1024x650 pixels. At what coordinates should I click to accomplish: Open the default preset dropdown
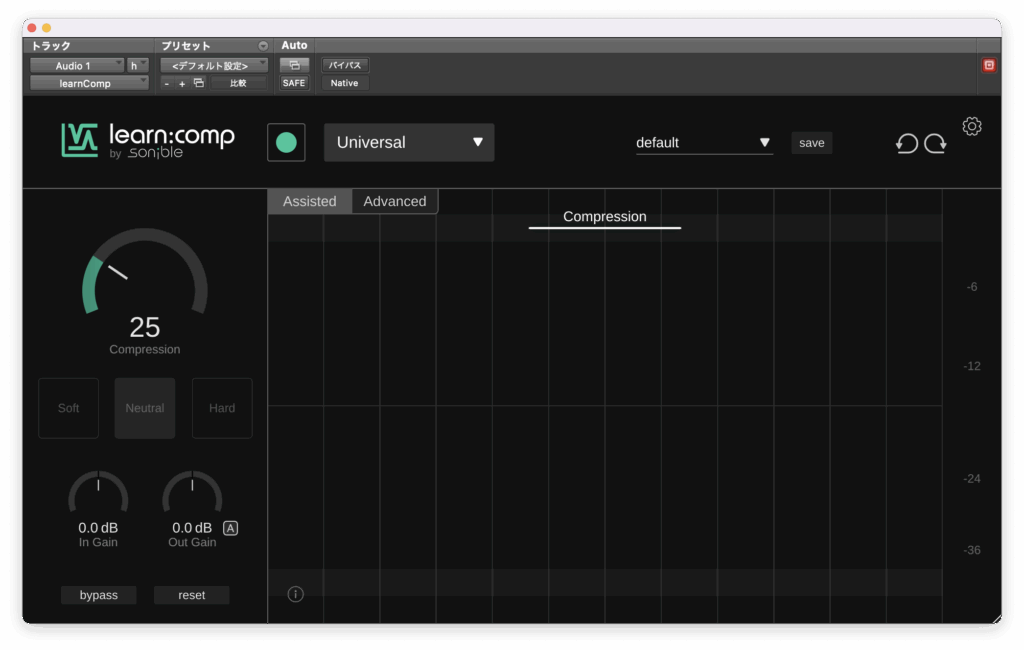point(704,142)
